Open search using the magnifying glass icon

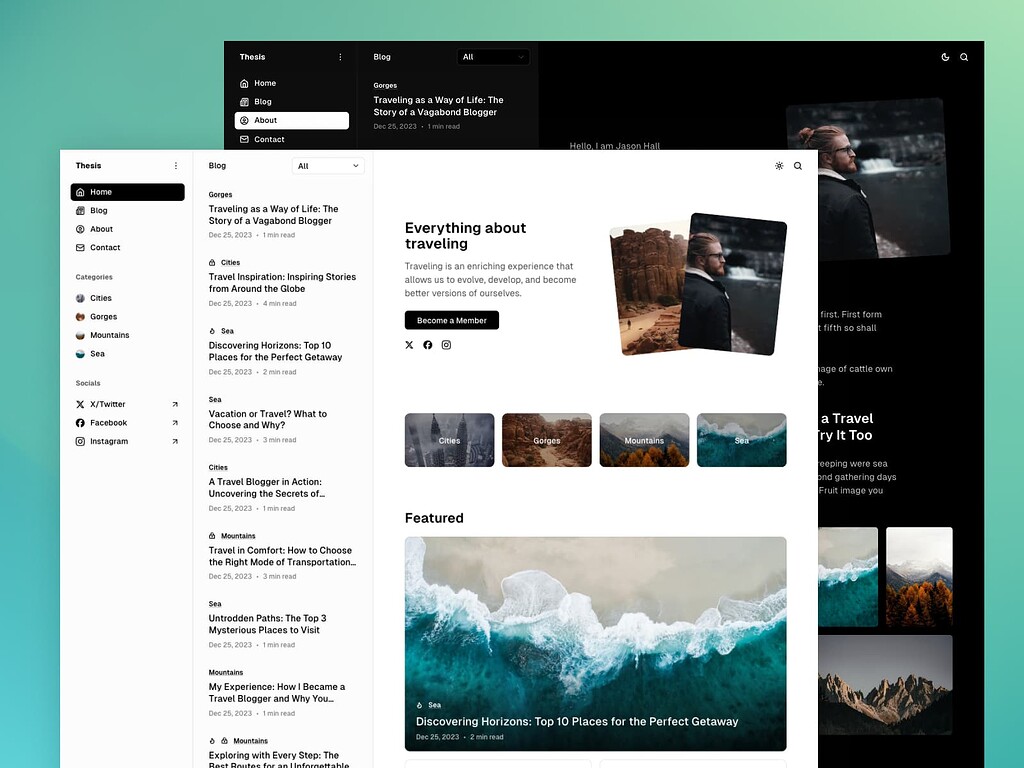[797, 166]
